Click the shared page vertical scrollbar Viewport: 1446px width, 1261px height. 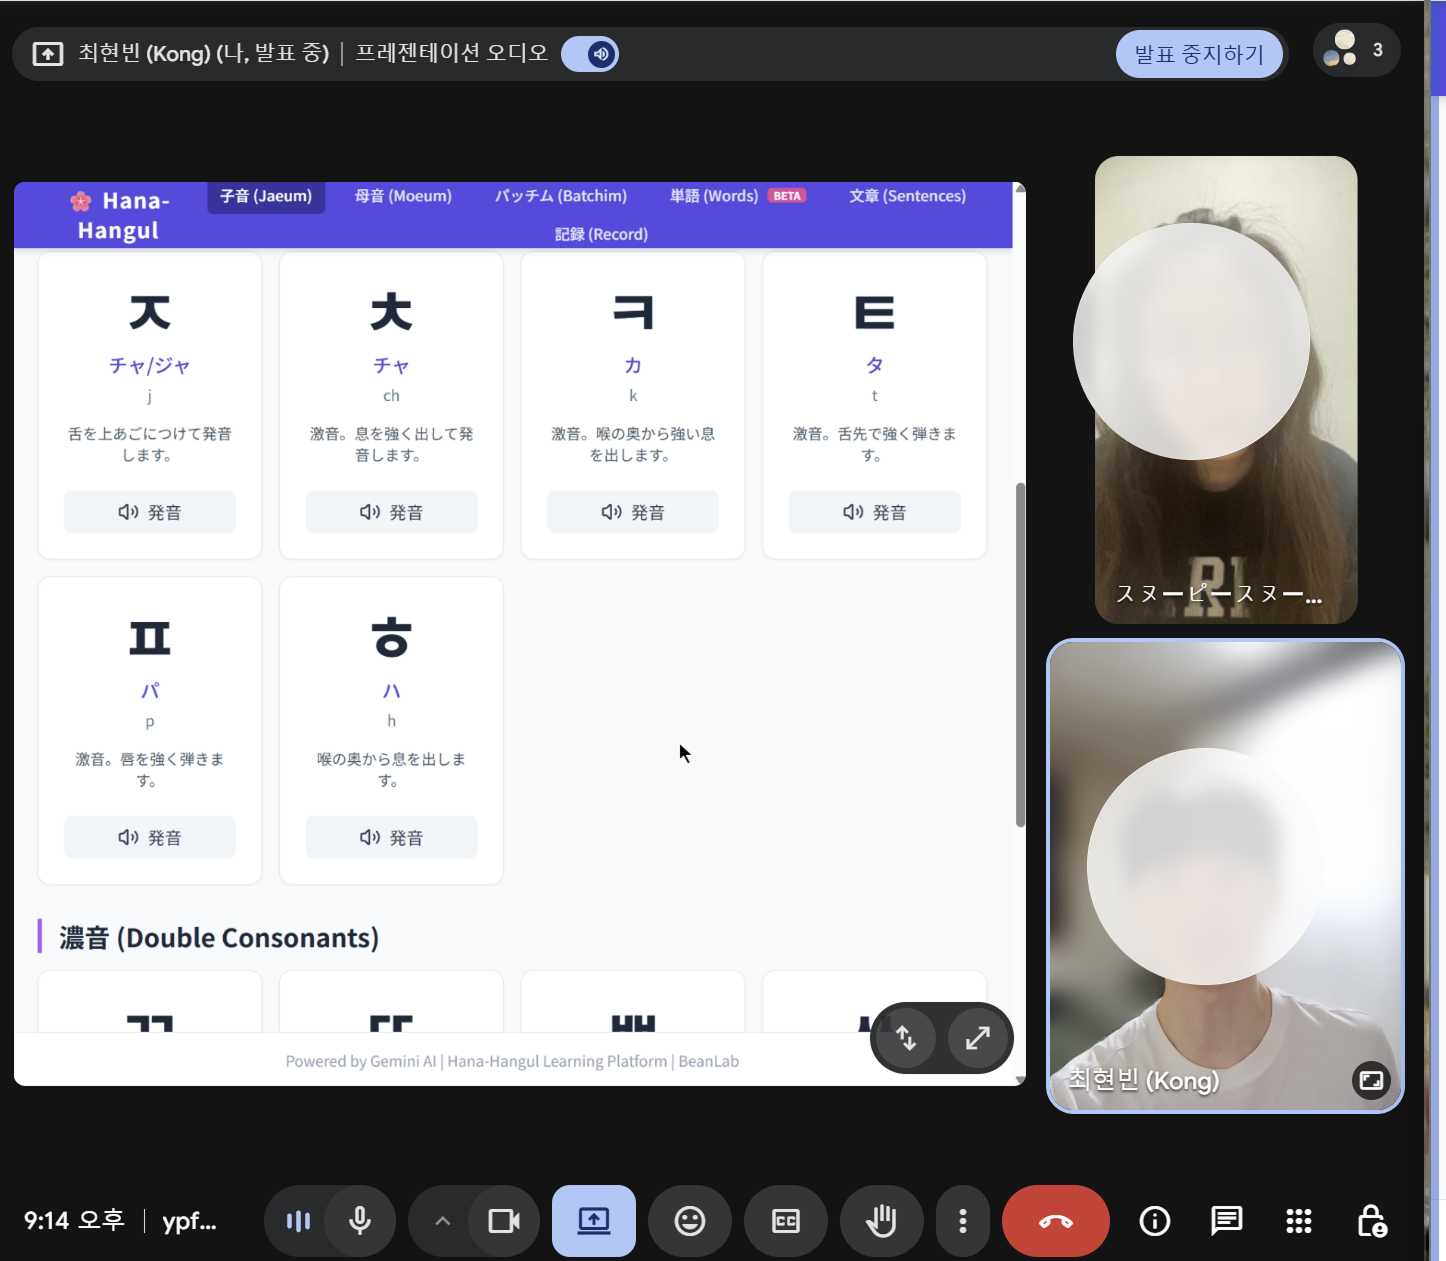[1020, 655]
